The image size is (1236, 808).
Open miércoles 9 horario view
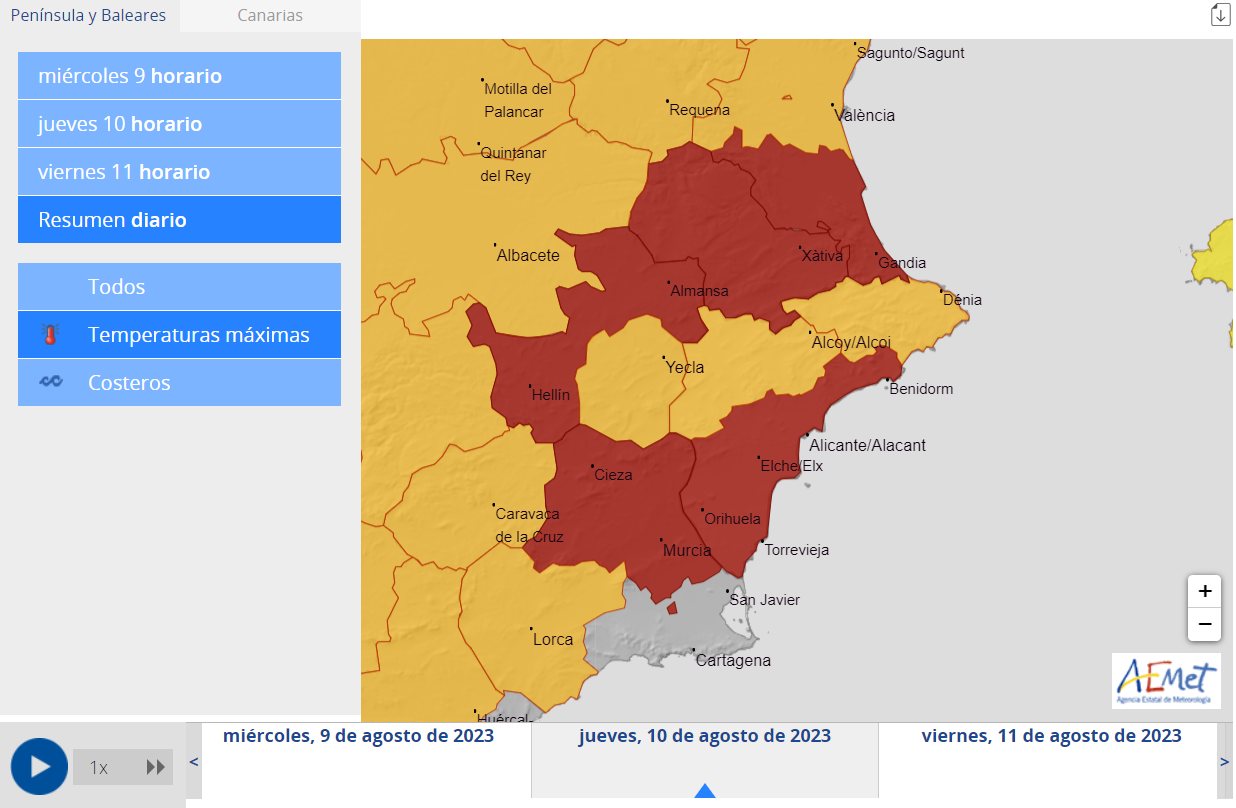click(x=179, y=76)
